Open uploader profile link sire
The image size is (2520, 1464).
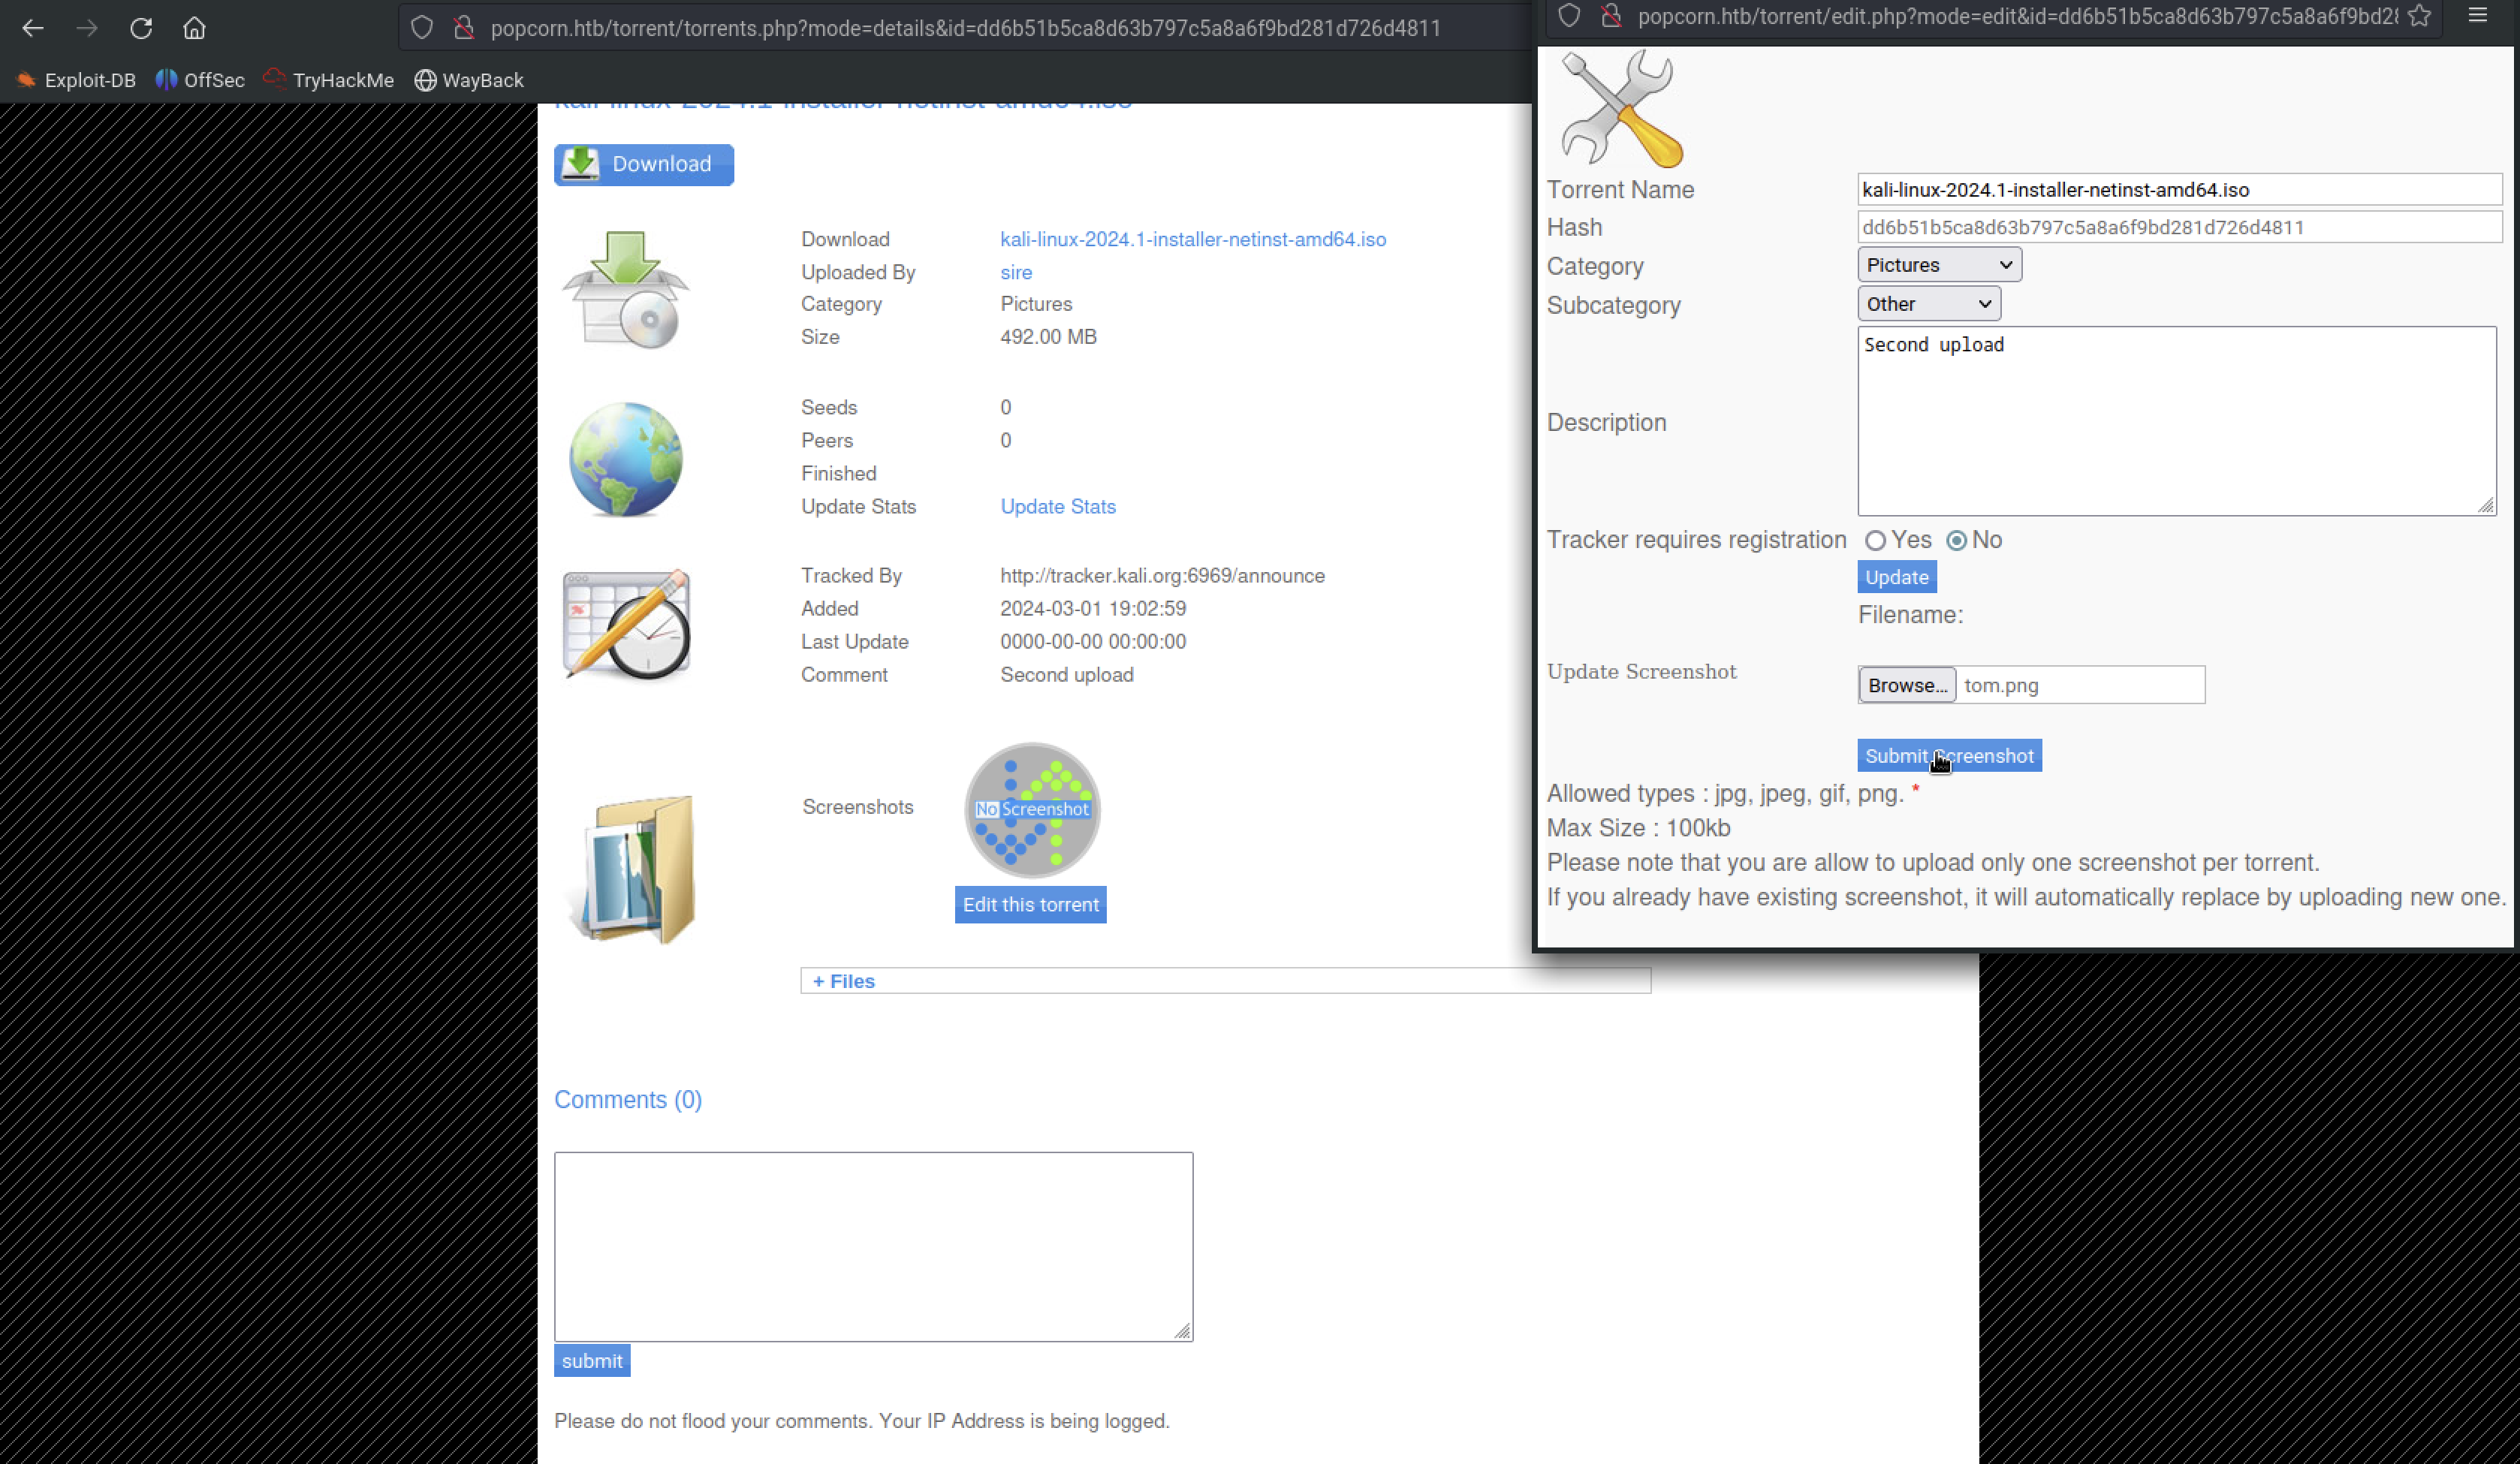coord(1016,272)
